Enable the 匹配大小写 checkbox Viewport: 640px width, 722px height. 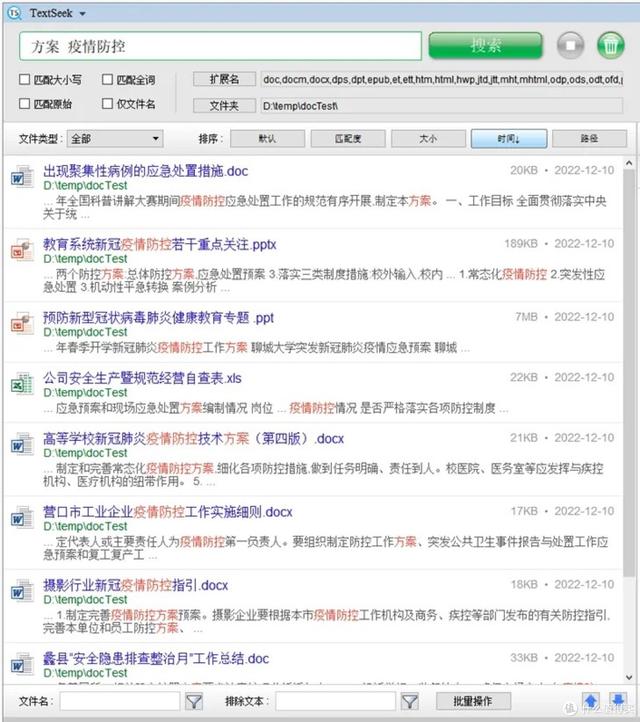[x=24, y=80]
